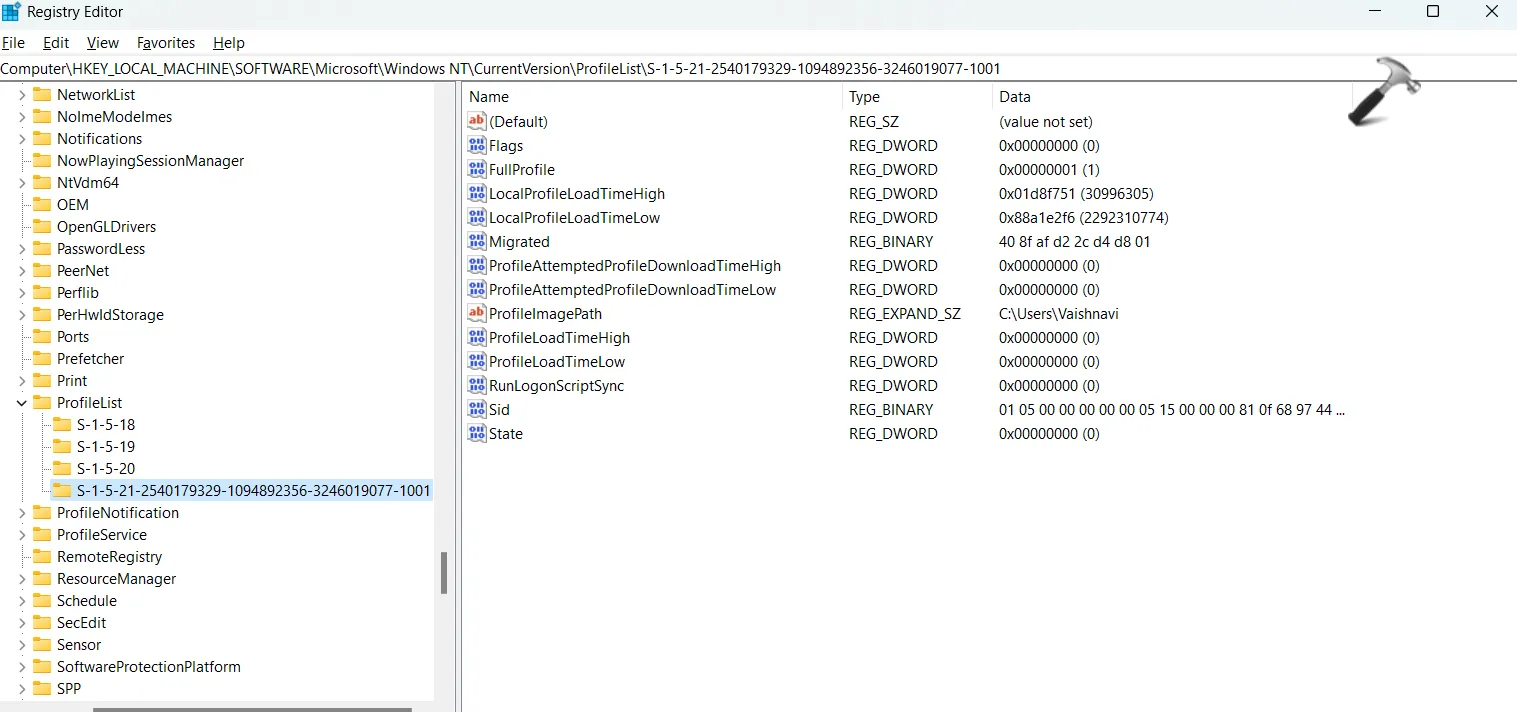Screen dimensions: 1517x712
Task: Click the Type column header
Action: click(x=864, y=97)
